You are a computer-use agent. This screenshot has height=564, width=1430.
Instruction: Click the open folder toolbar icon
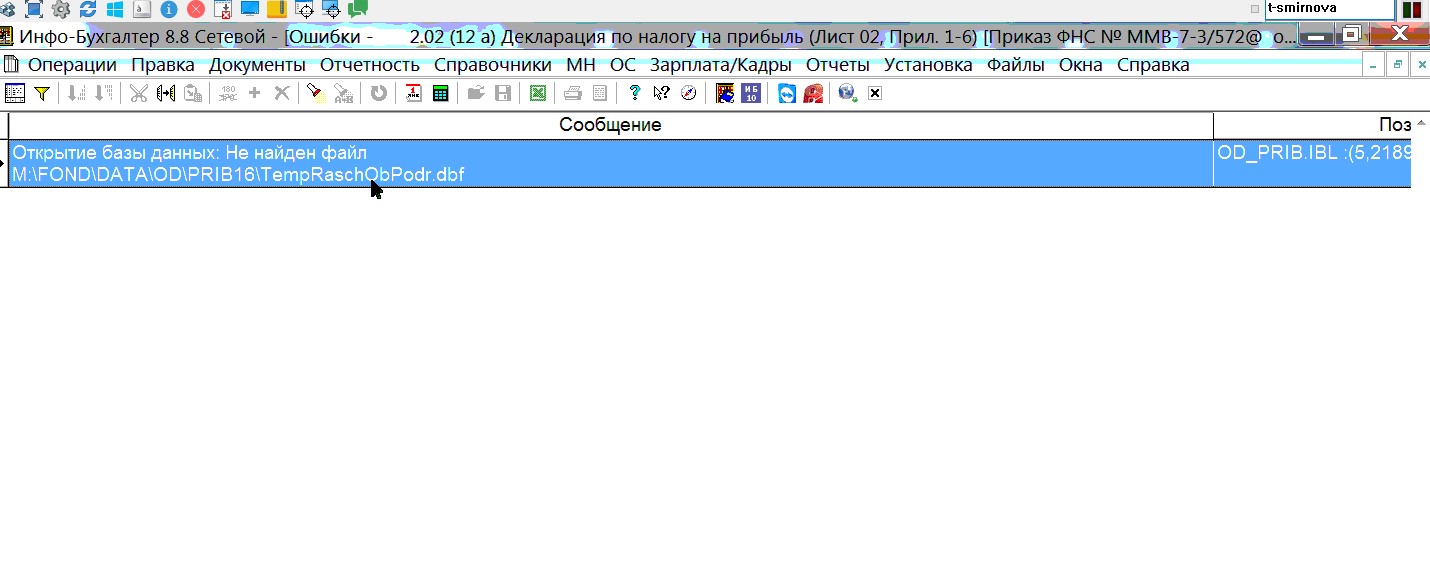(x=476, y=94)
